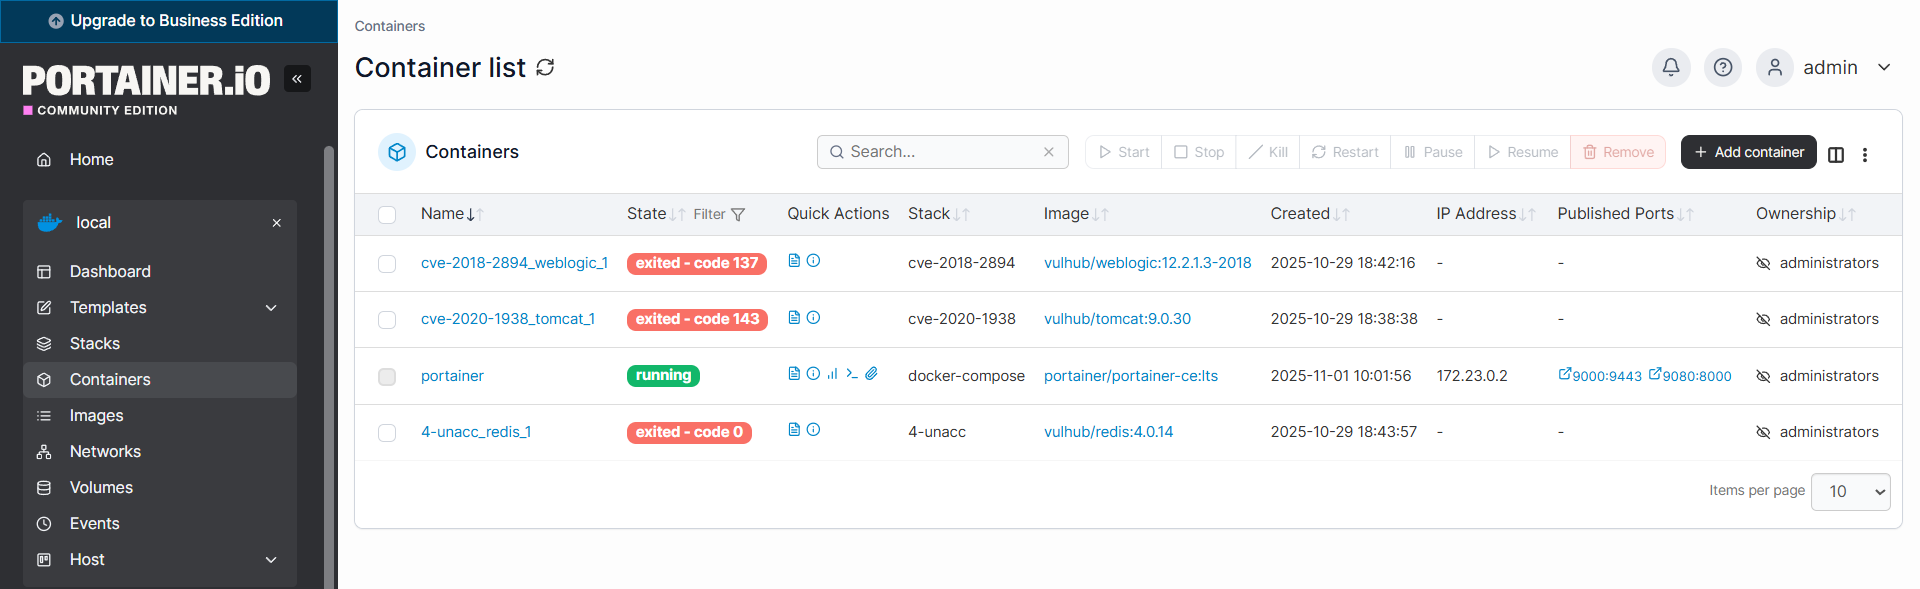Sort by Created column
Viewport: 1920px width, 589px height.
click(x=1310, y=214)
